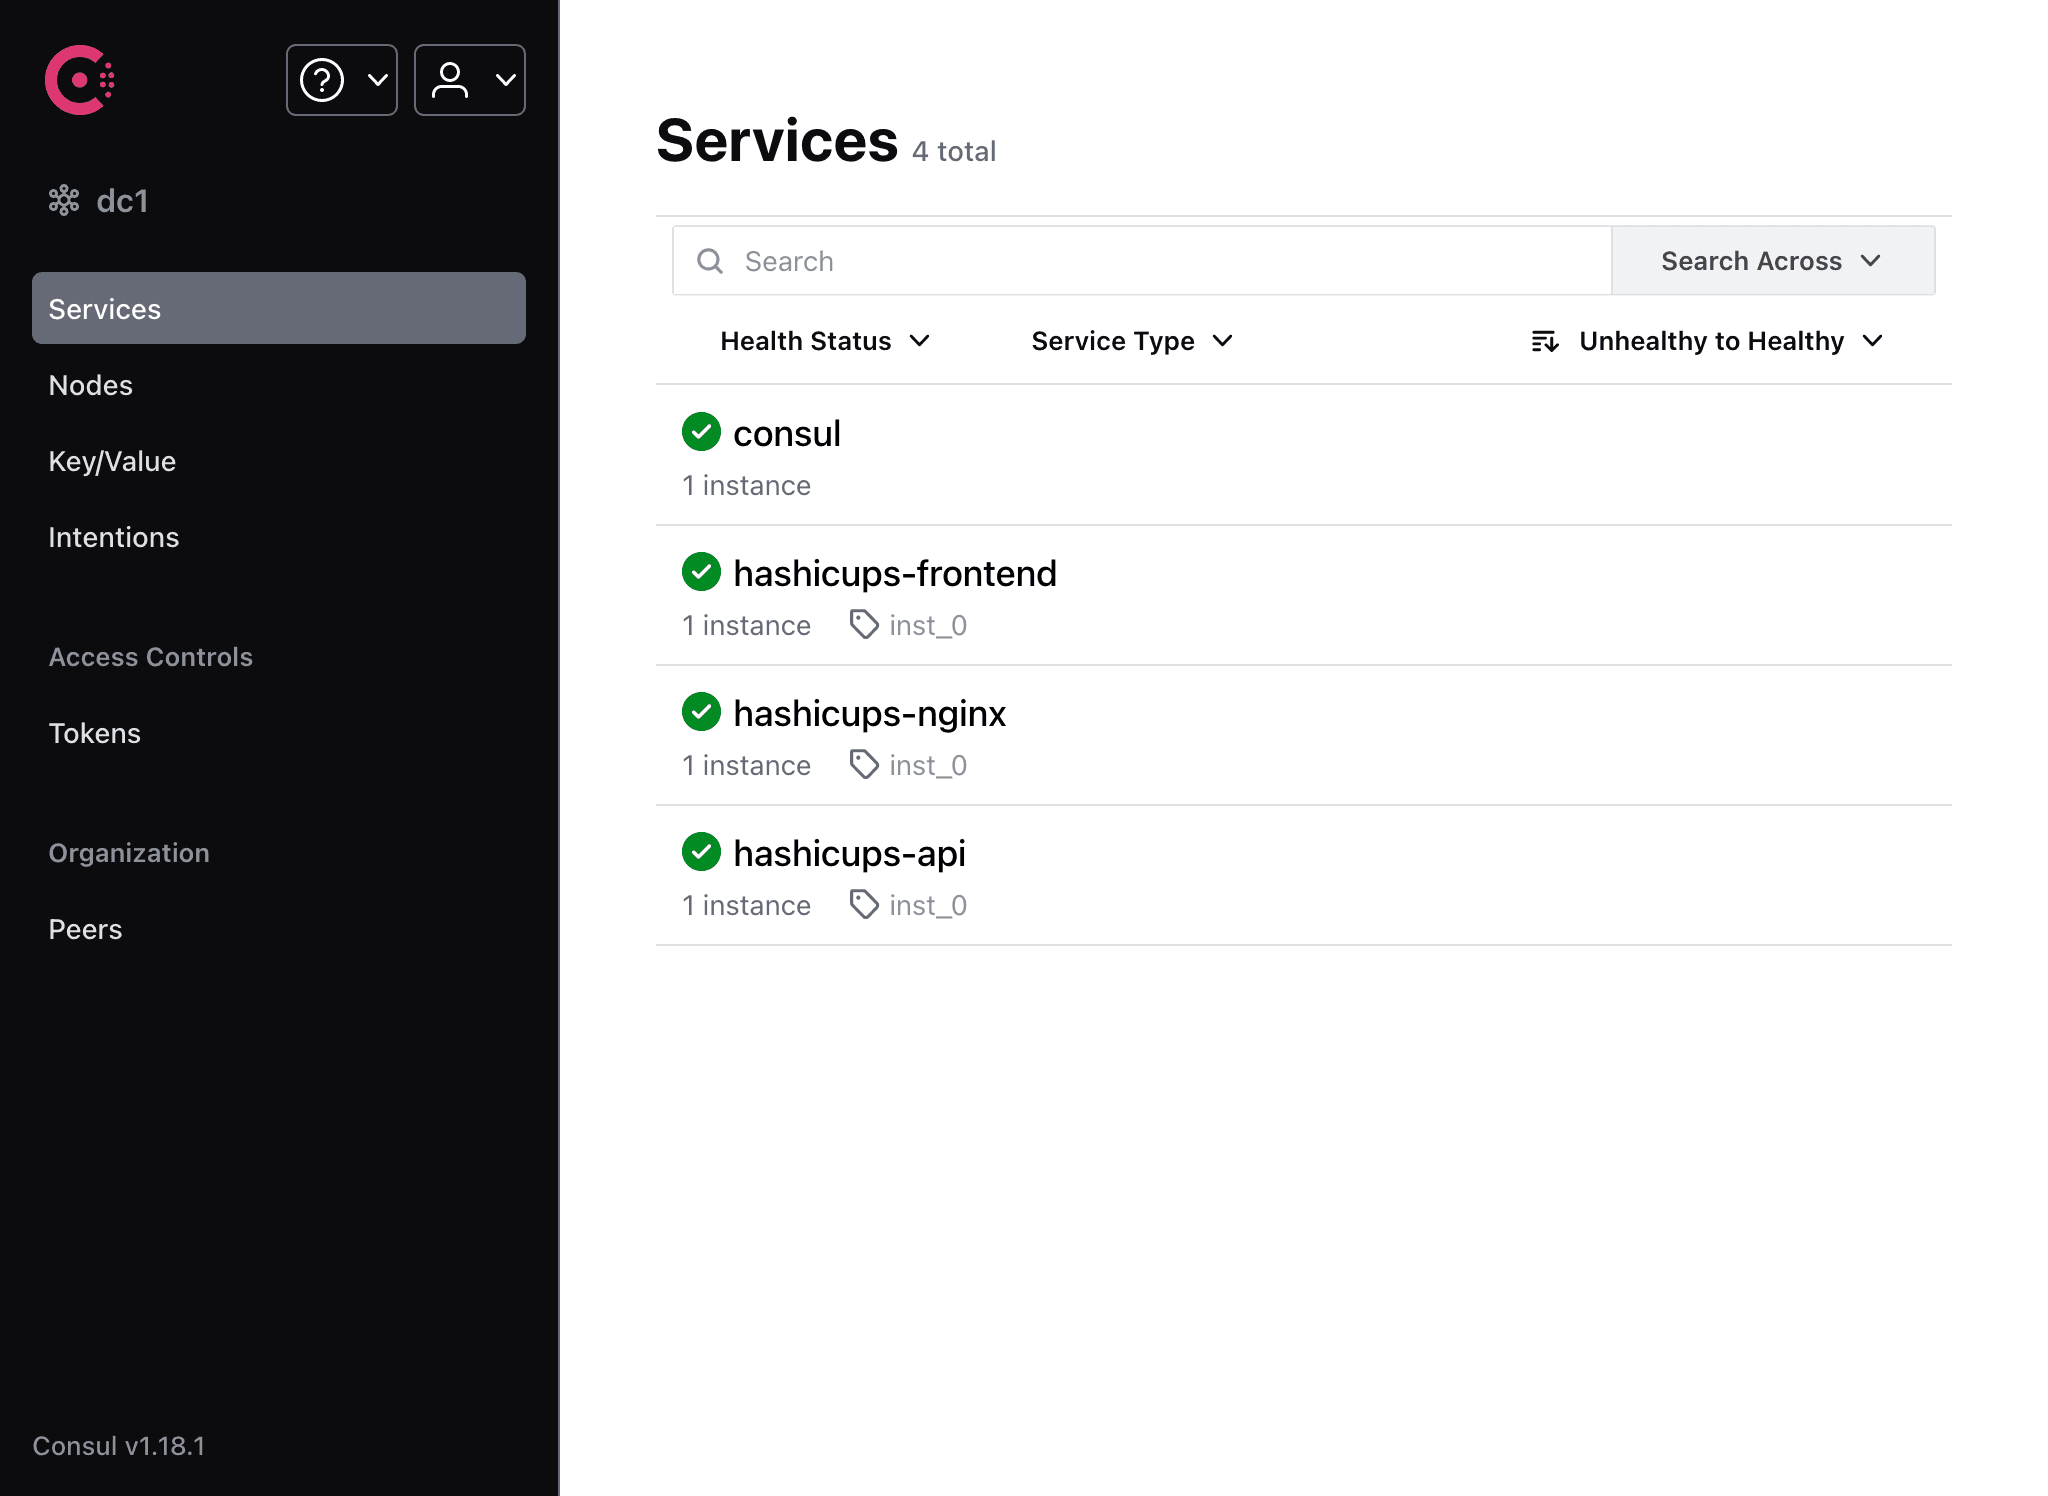Click the tag icon next to hashicups-api inst_0
2048x1496 pixels.
click(863, 905)
